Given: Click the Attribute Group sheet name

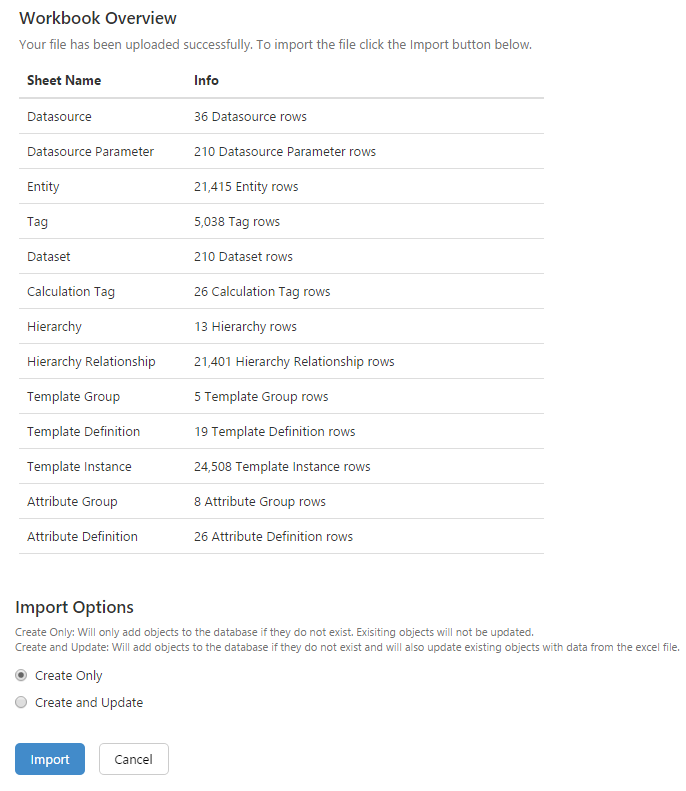Looking at the screenshot, I should coord(72,502).
